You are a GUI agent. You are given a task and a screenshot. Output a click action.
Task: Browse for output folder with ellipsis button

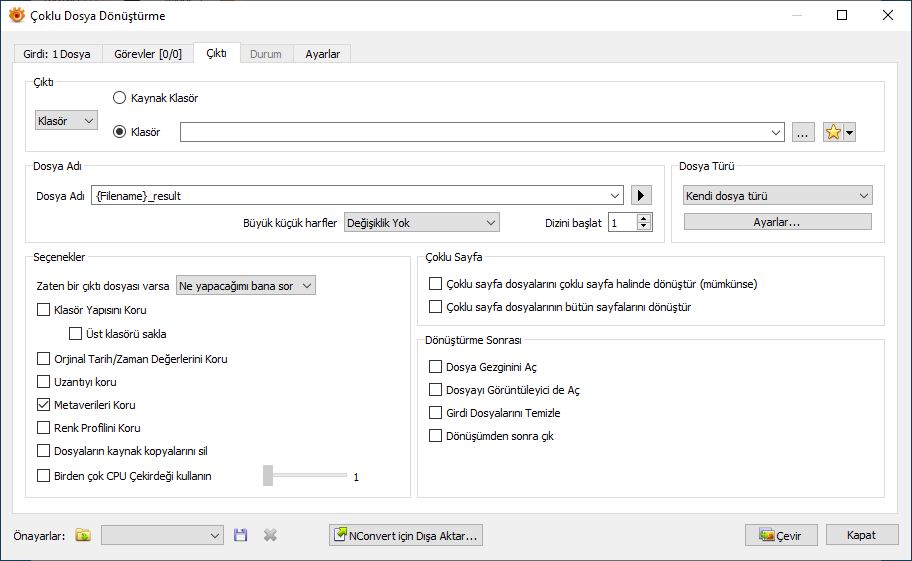point(803,132)
